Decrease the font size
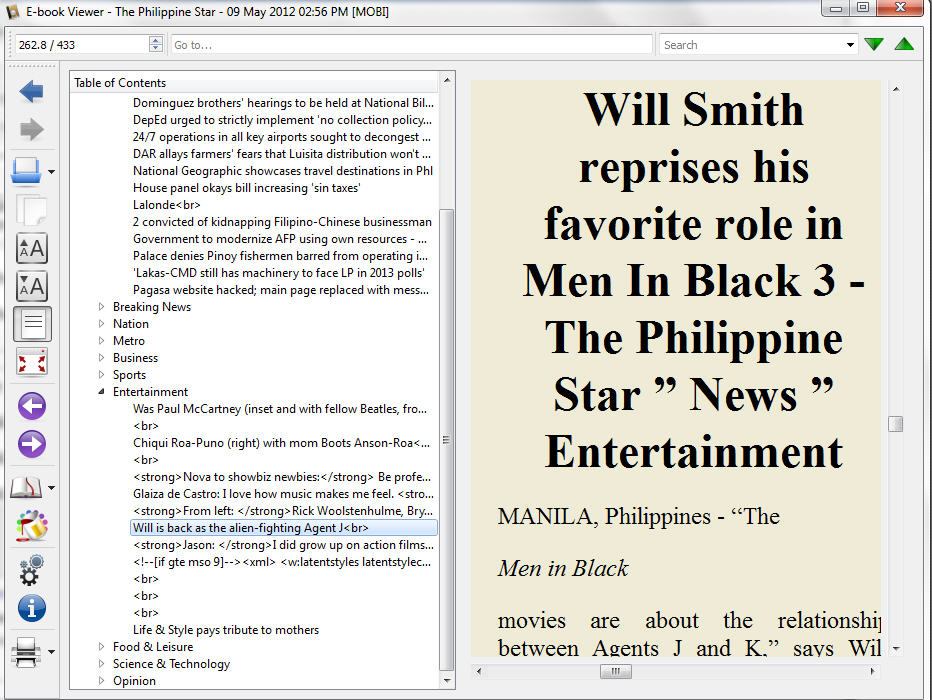Screen dimensions: 932x700 coord(32,287)
